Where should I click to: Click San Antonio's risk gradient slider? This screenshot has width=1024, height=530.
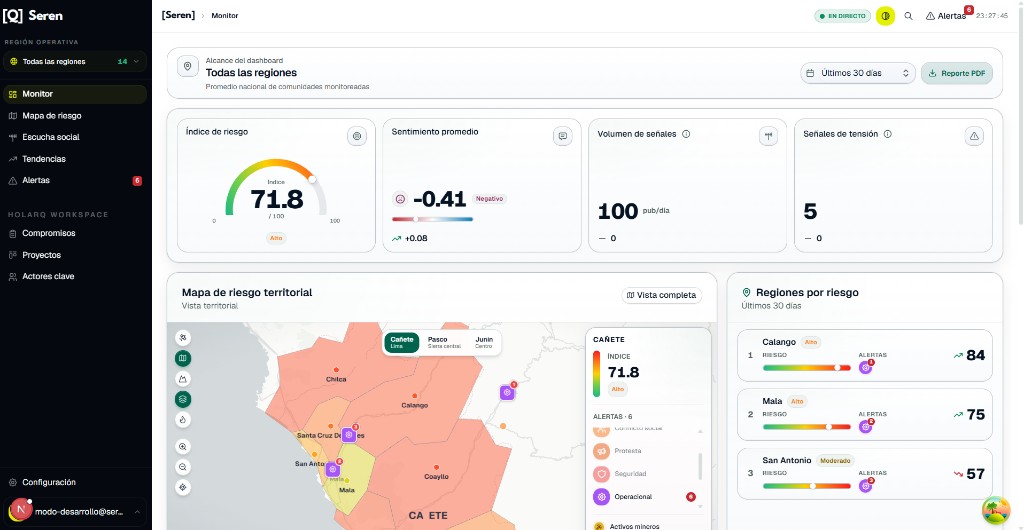[807, 486]
